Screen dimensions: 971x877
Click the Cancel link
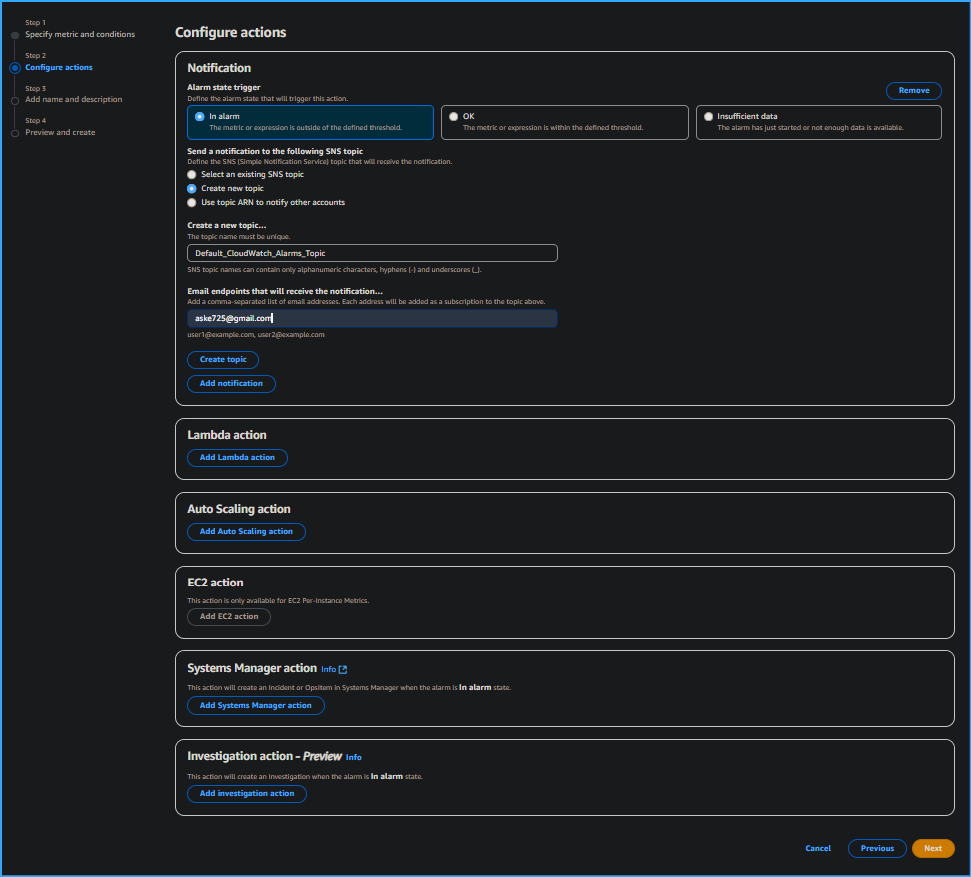817,848
